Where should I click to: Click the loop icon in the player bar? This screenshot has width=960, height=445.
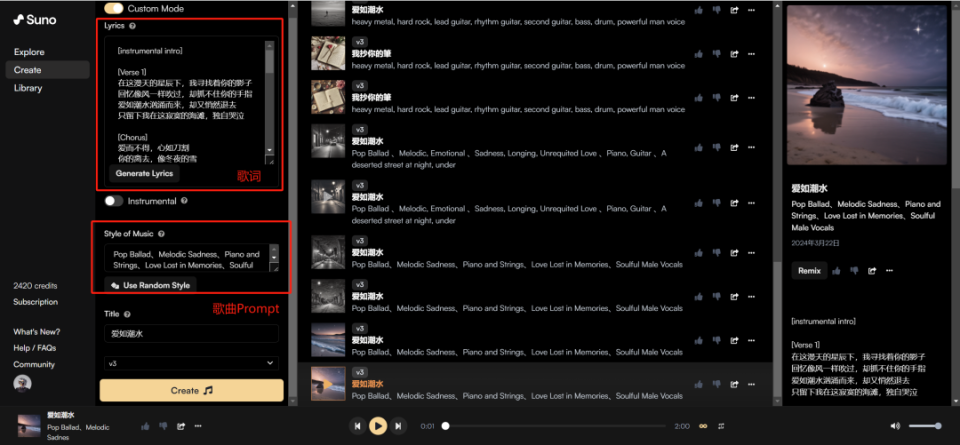703,426
